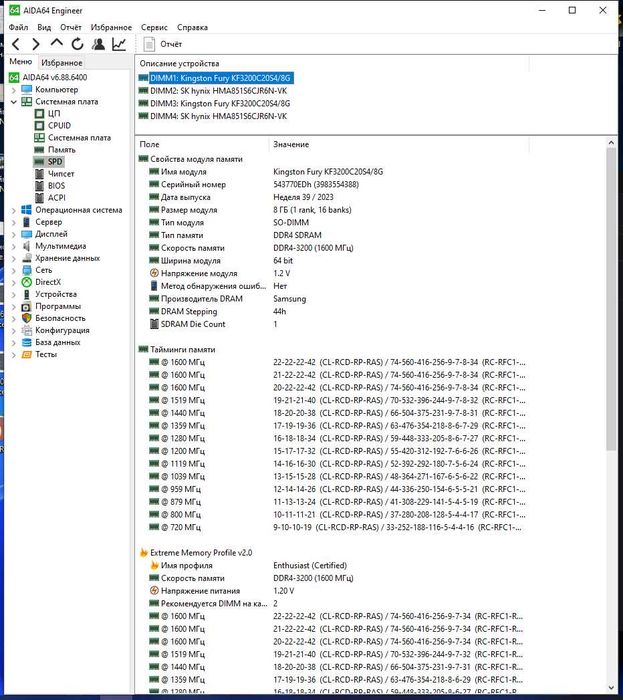This screenshot has width=623, height=700.
Task: Select the Напряжение модуля row
Action: (332, 273)
